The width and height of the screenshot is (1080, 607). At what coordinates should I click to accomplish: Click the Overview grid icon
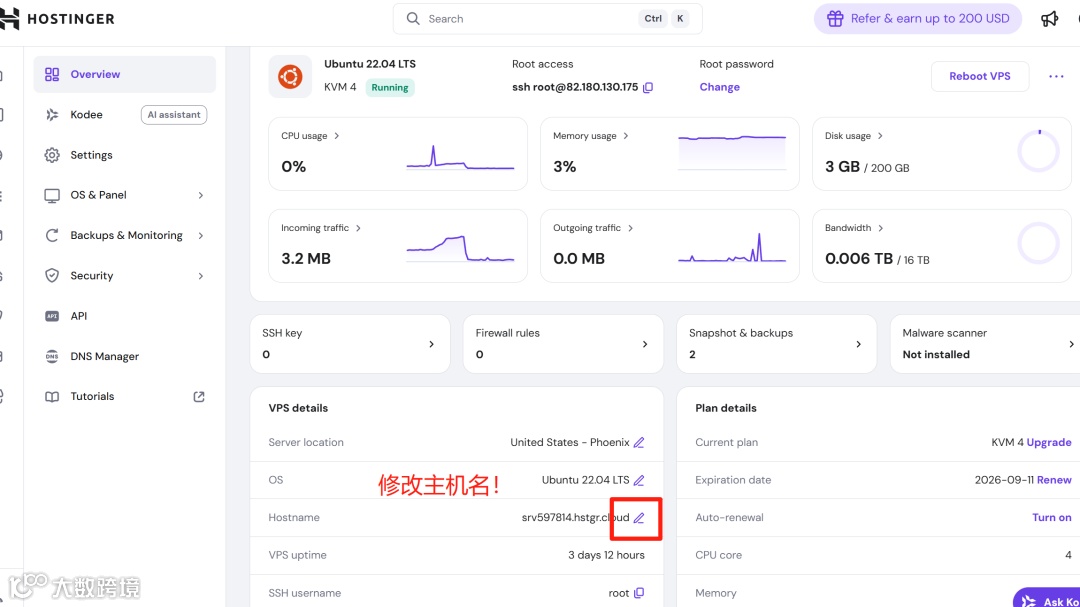(52, 74)
